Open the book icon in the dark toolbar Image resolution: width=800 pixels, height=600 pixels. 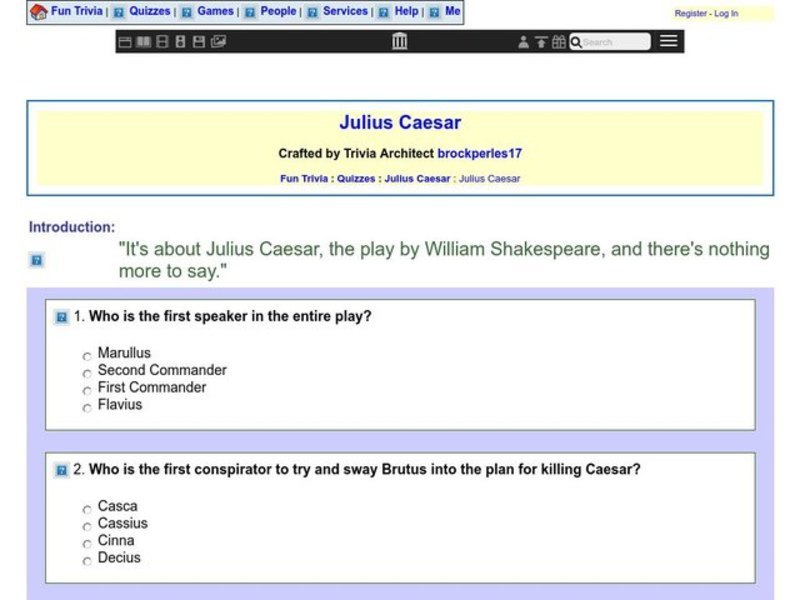pyautogui.click(x=143, y=42)
